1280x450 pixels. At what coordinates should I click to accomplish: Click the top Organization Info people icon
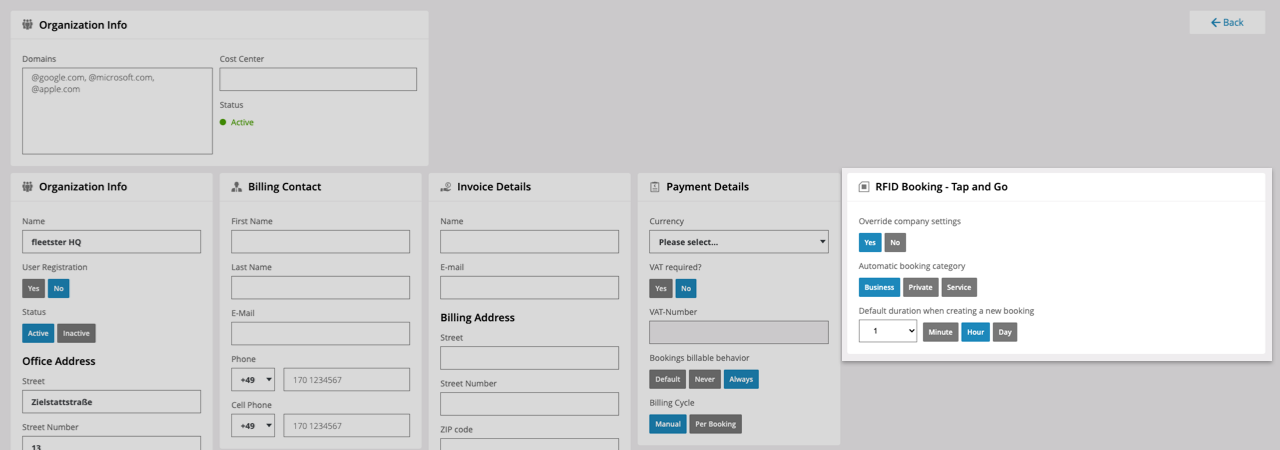point(28,25)
